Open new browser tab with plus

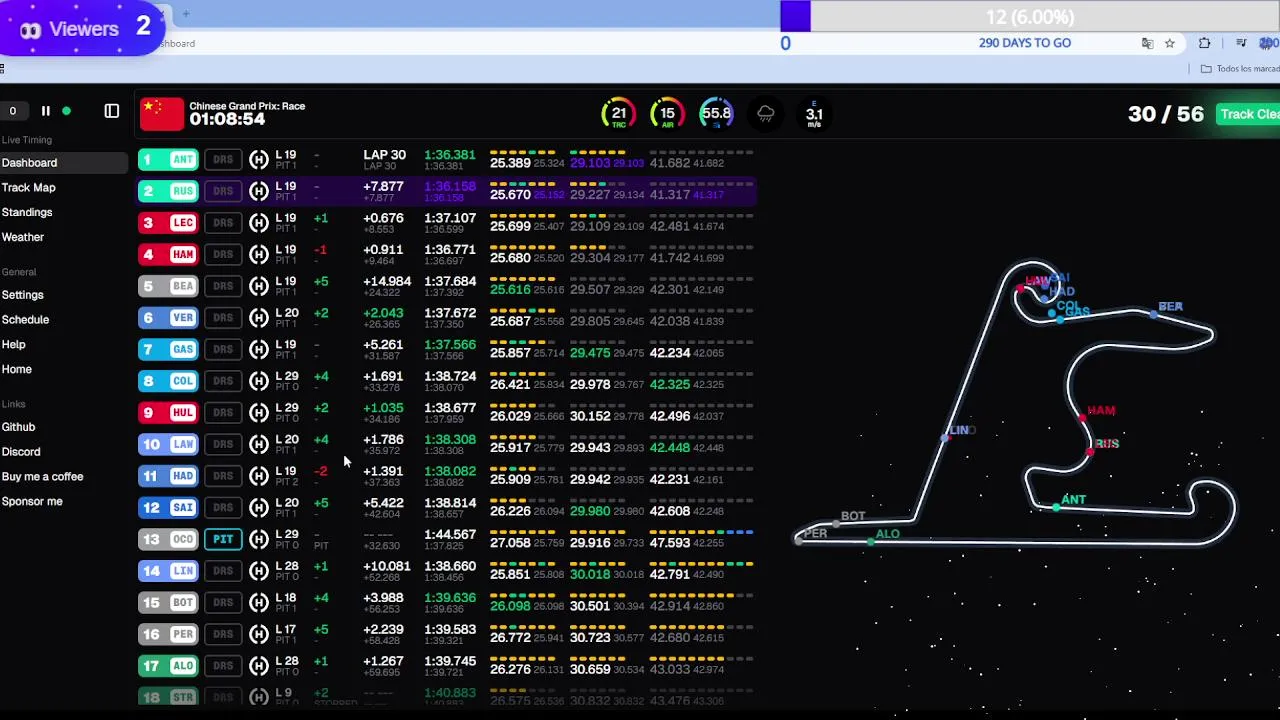tap(185, 14)
